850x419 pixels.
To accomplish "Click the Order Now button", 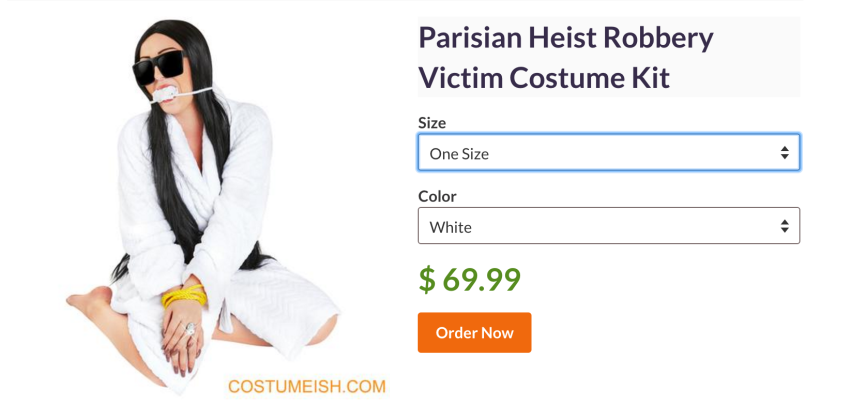I will coord(474,332).
